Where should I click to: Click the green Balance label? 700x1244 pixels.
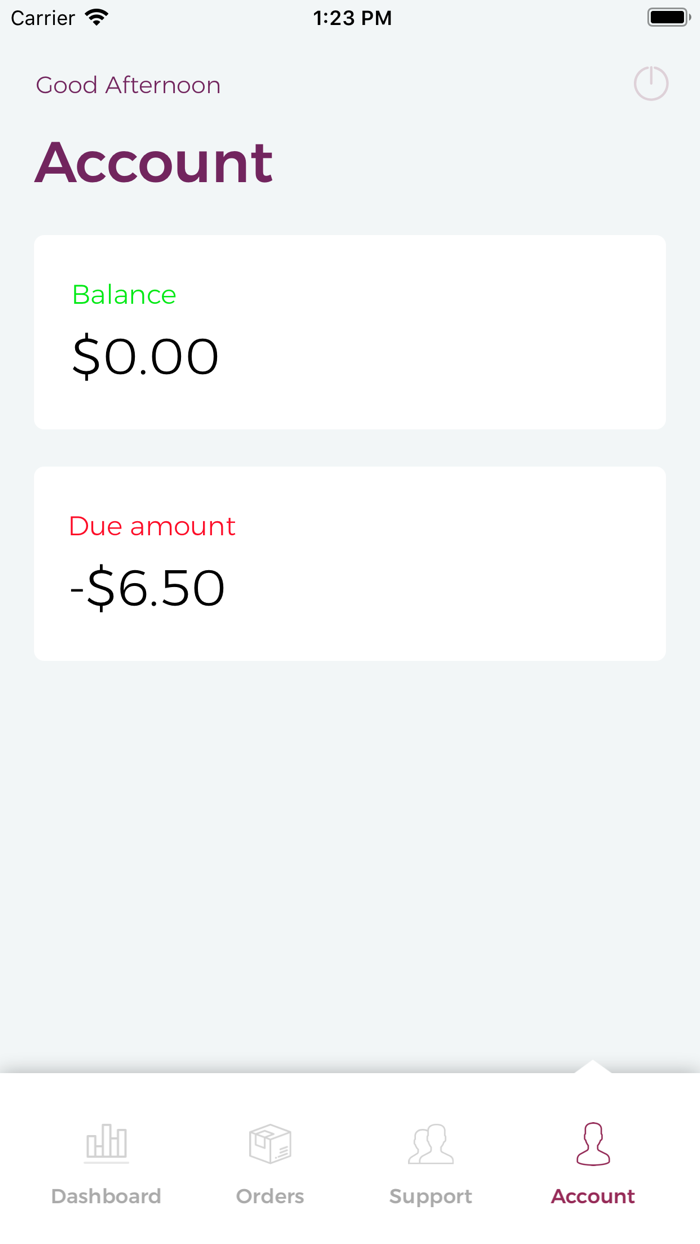coord(124,295)
